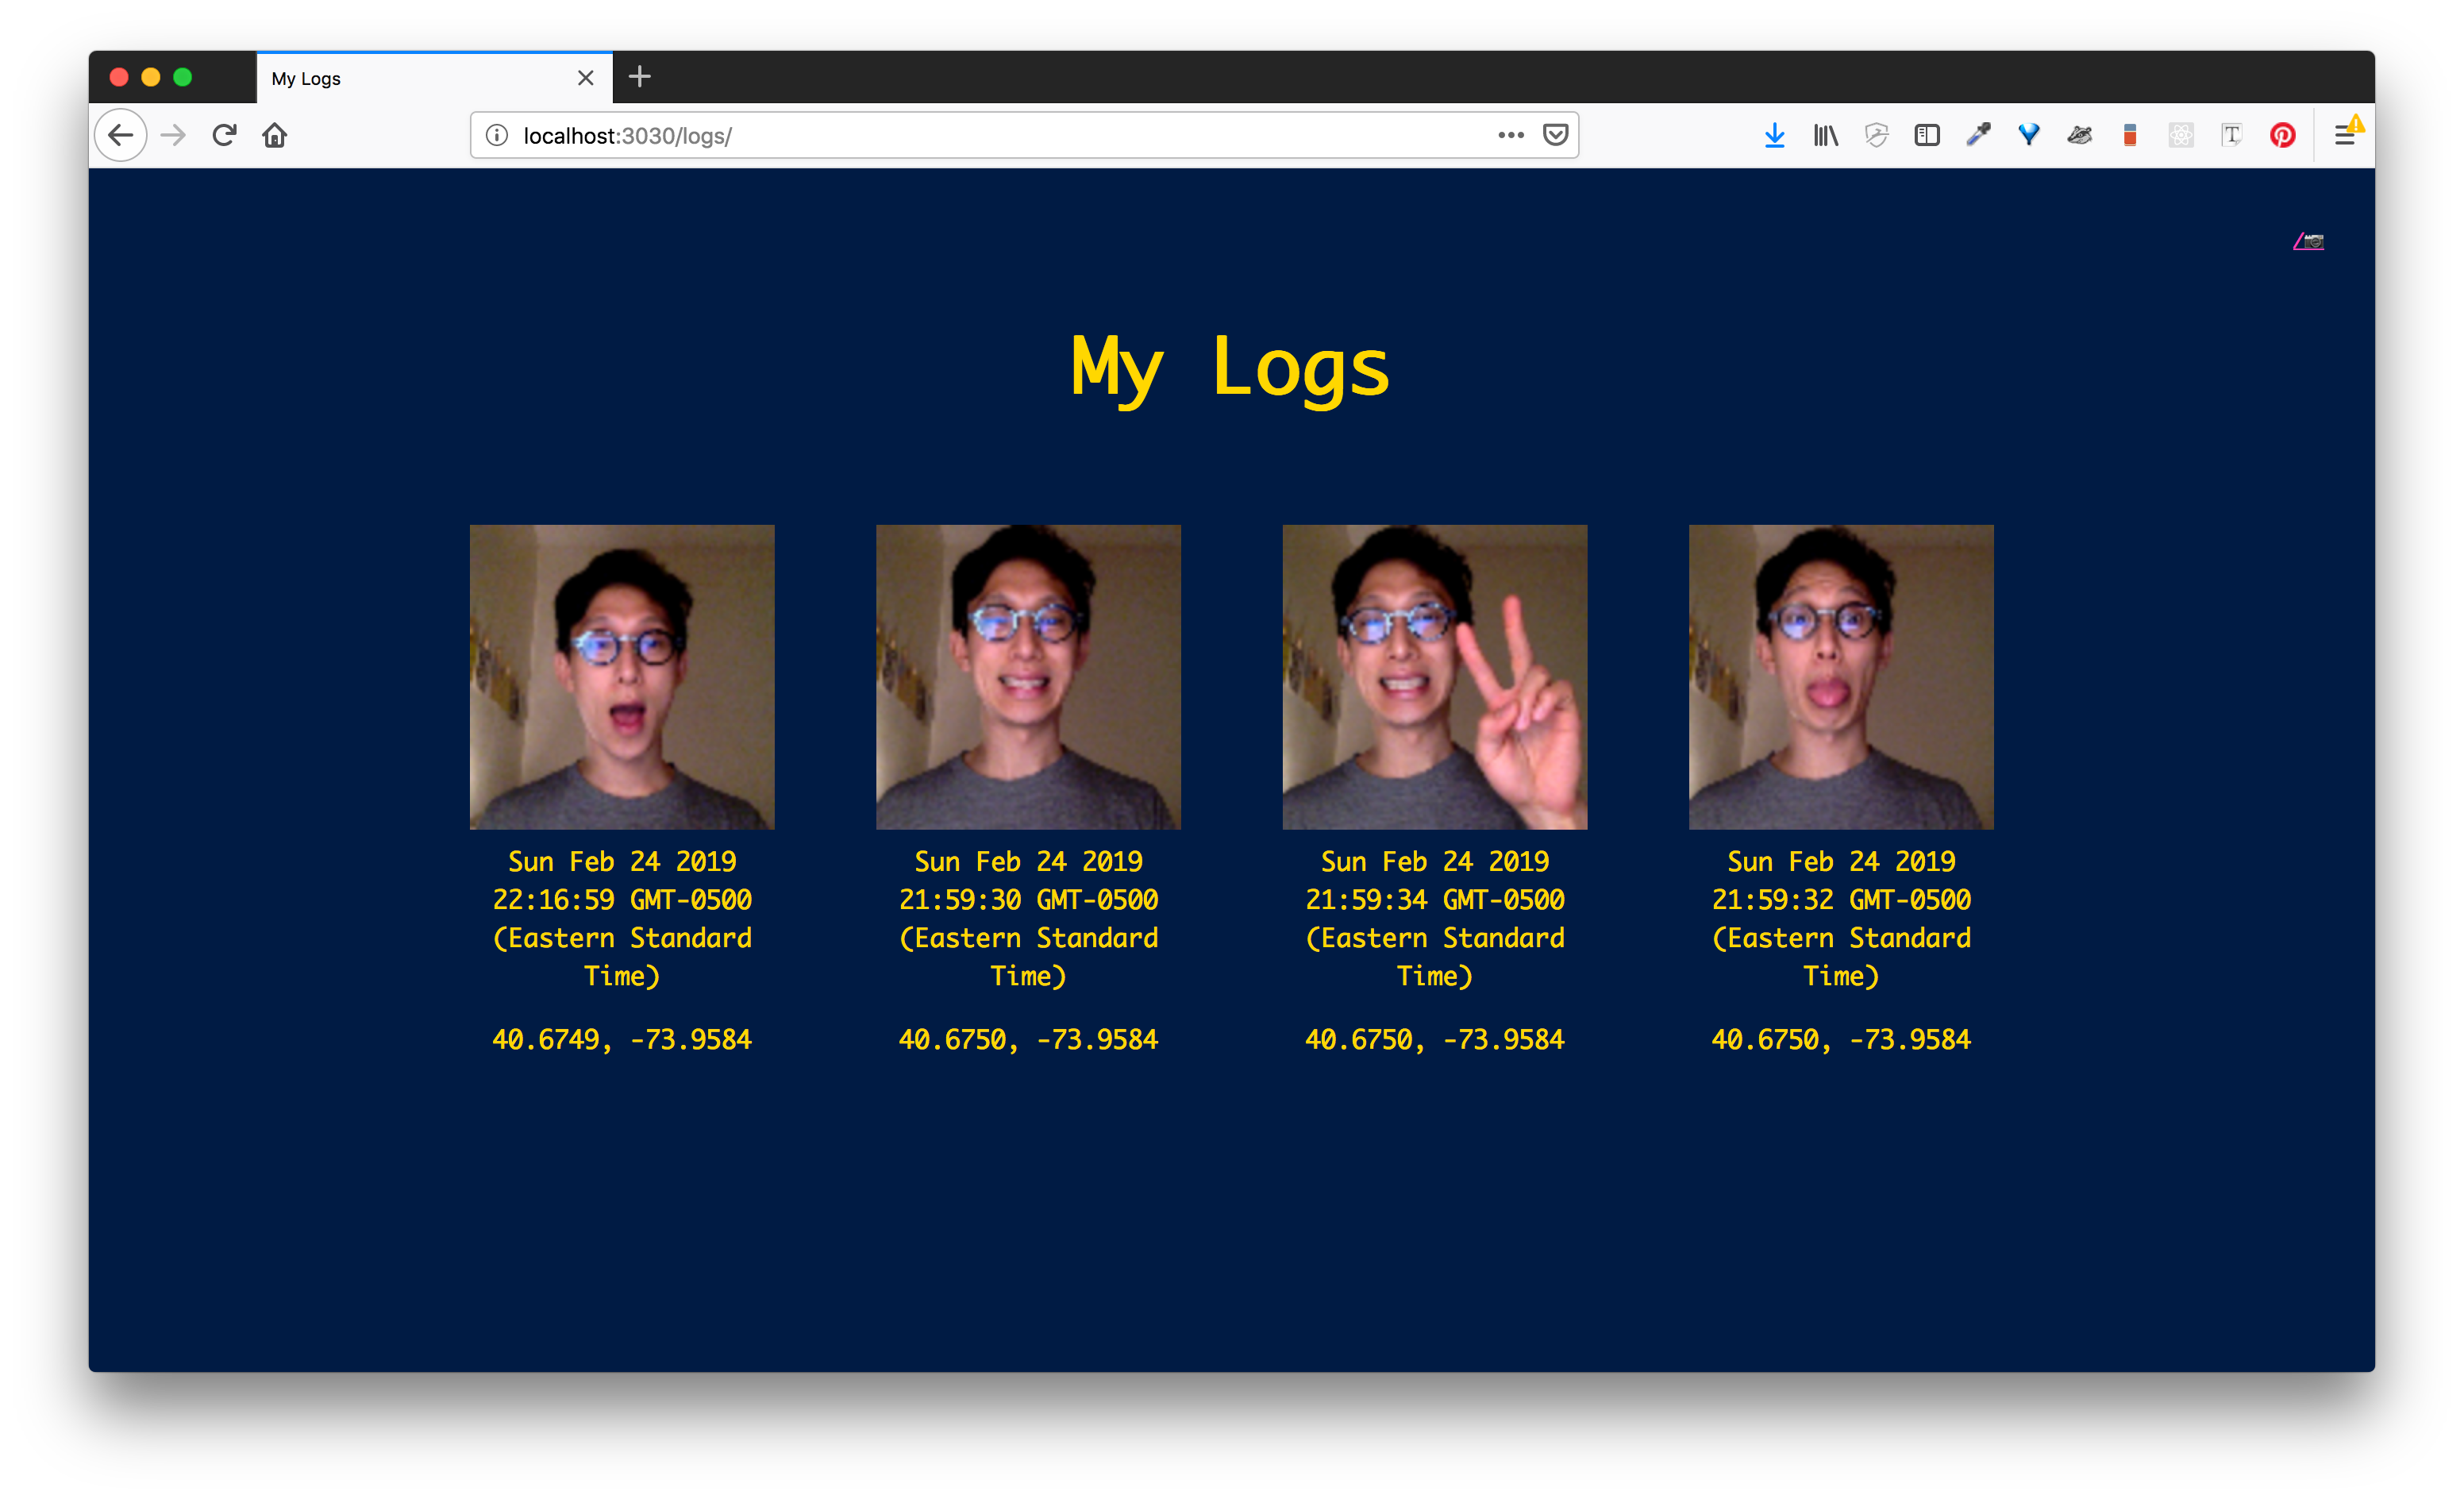Click the T font extension icon
The height and width of the screenshot is (1499, 2464).
[2231, 135]
